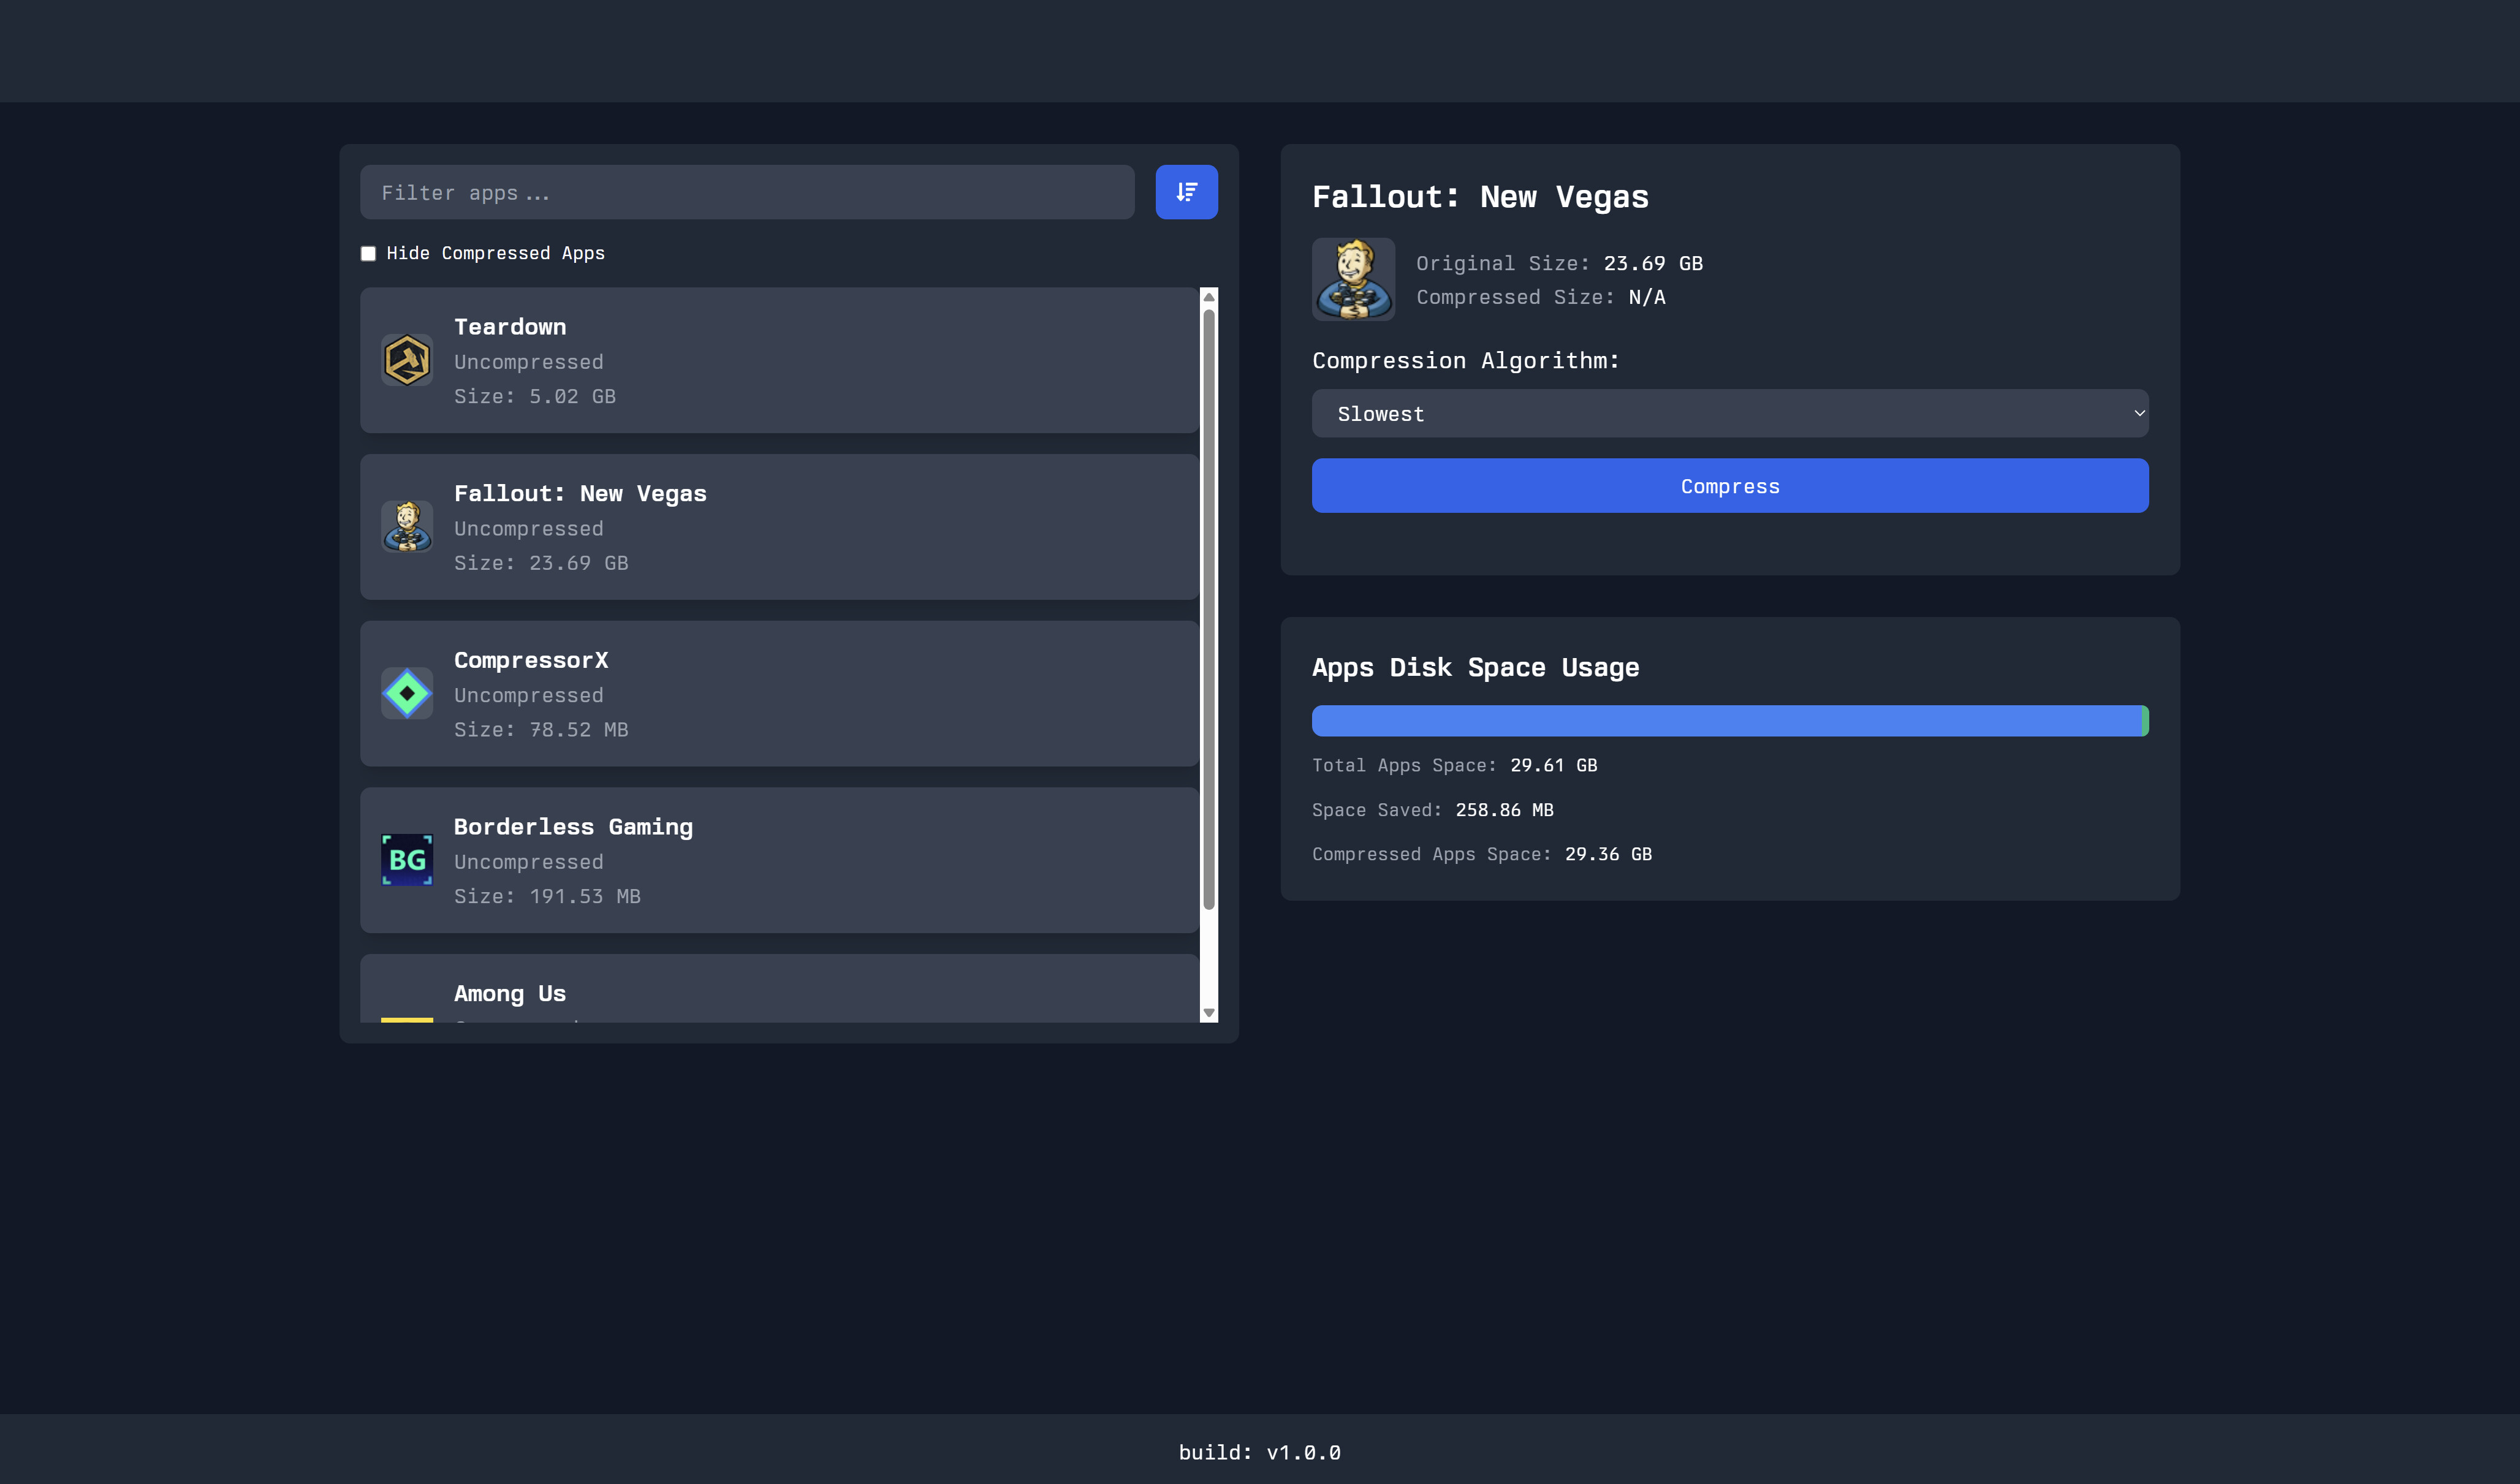Click the Borderless Gaming BG icon
Screen dimensions: 2520x1484
[407, 858]
